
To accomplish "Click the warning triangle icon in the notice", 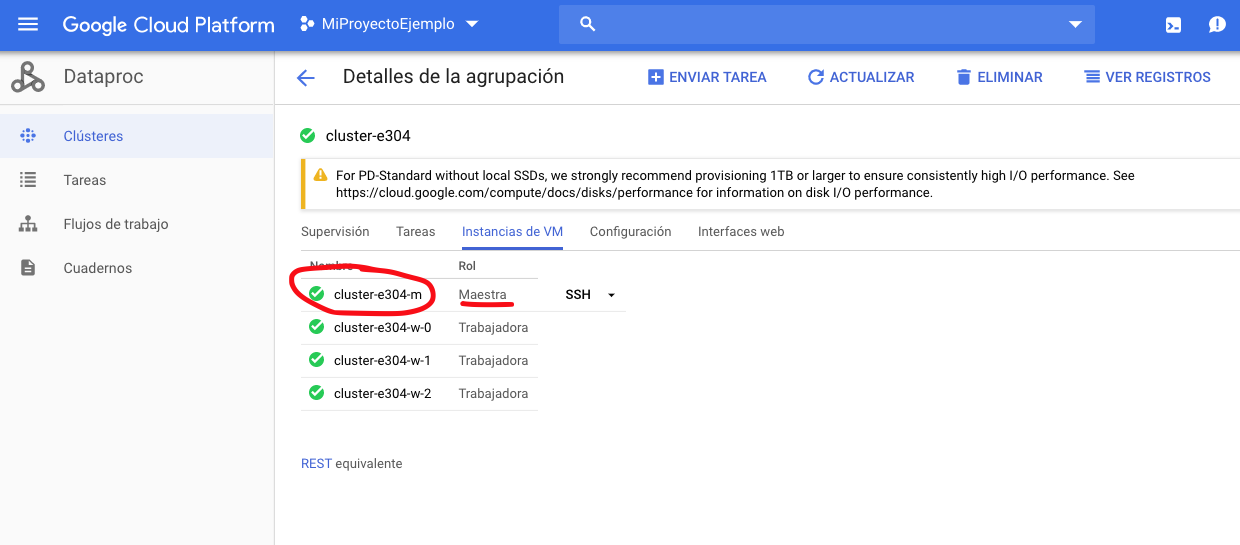I will pos(320,175).
